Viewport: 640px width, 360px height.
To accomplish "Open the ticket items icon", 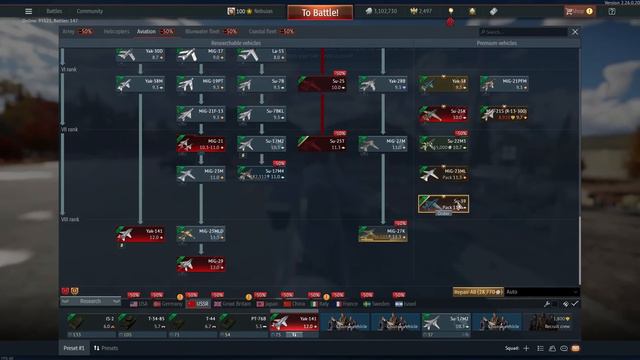I will pos(493,11).
